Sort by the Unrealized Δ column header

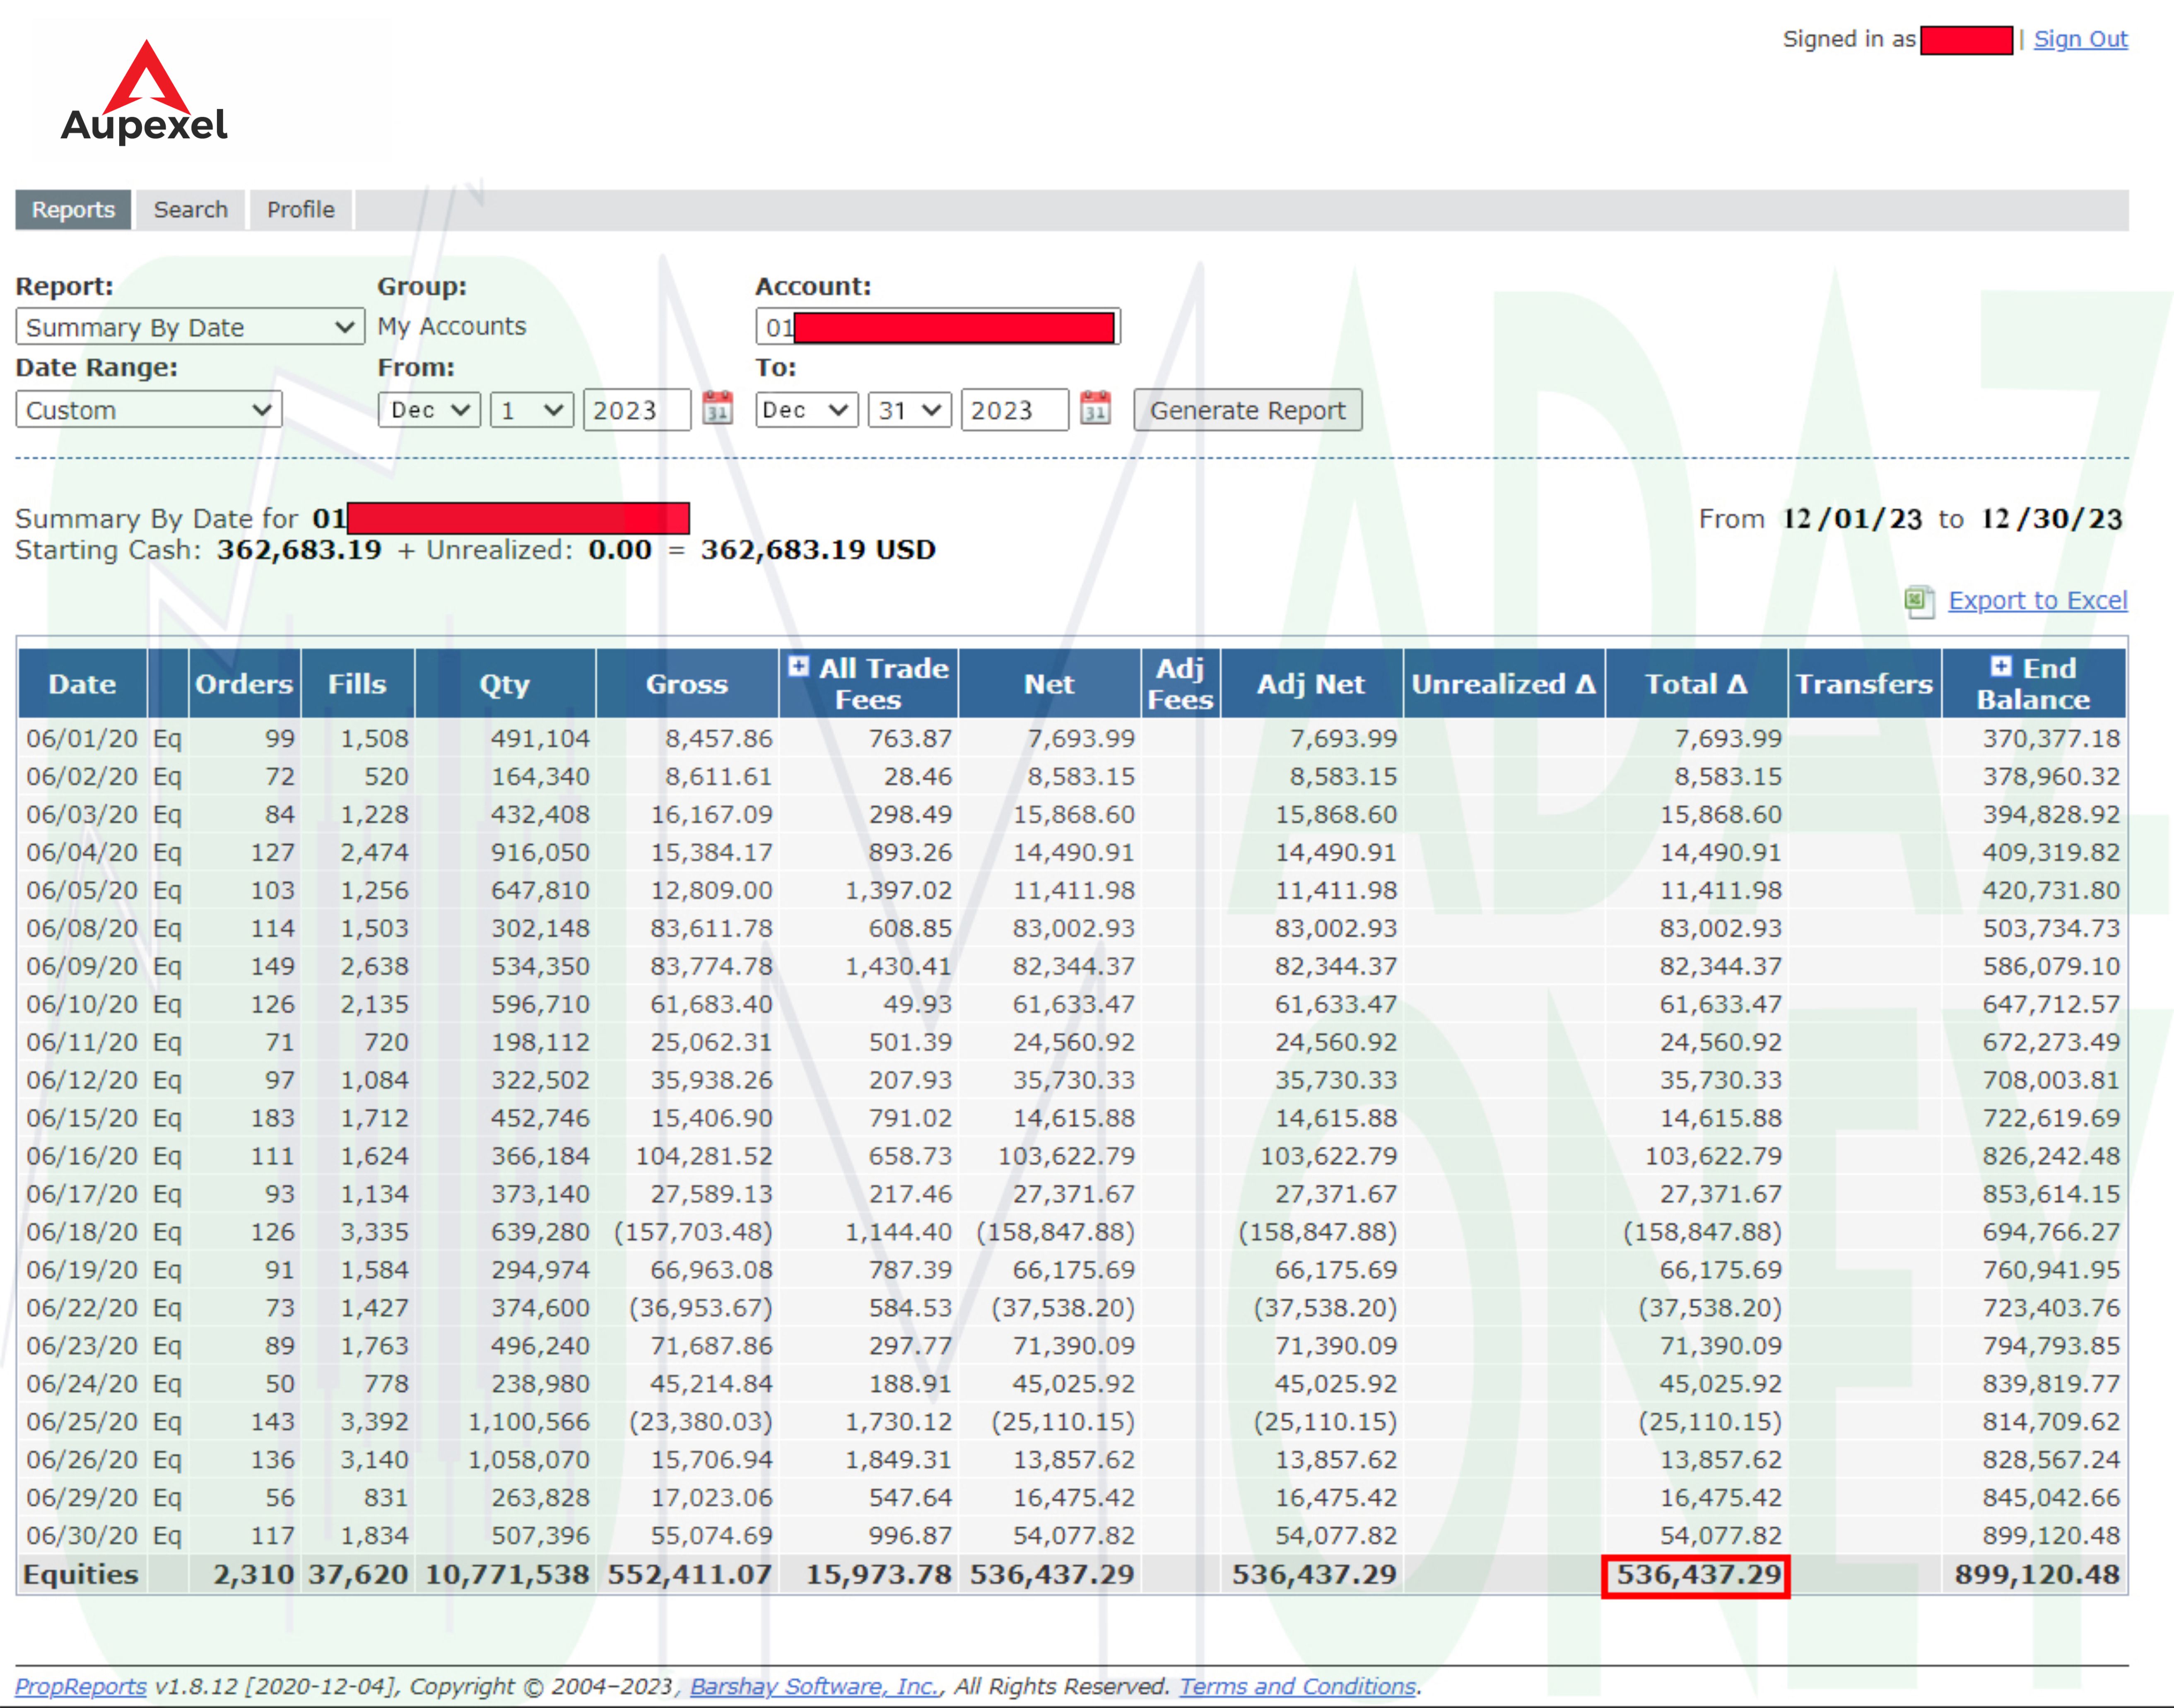click(x=1504, y=684)
